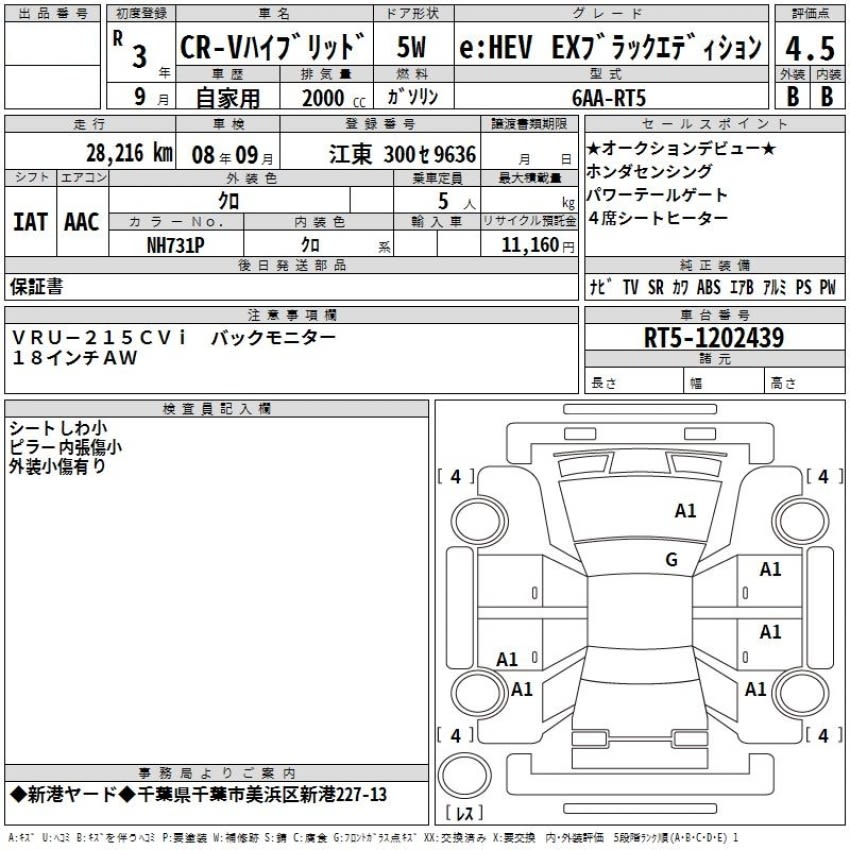Screen dimensions: 850x850
Task: Select the color number "NH731P"
Action: 176,246
